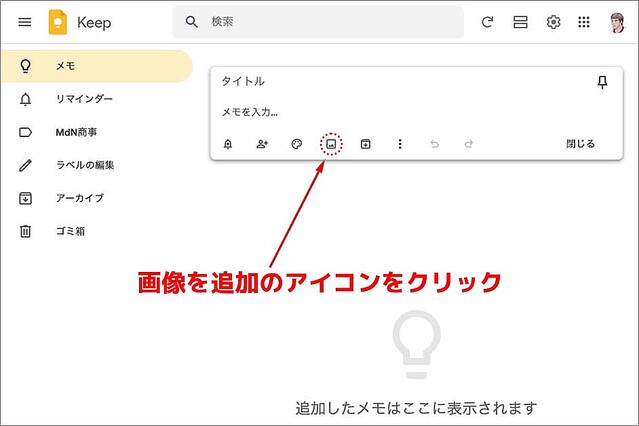Open the main hamburger menu
Image resolution: width=639 pixels, height=426 pixels.
(x=25, y=22)
